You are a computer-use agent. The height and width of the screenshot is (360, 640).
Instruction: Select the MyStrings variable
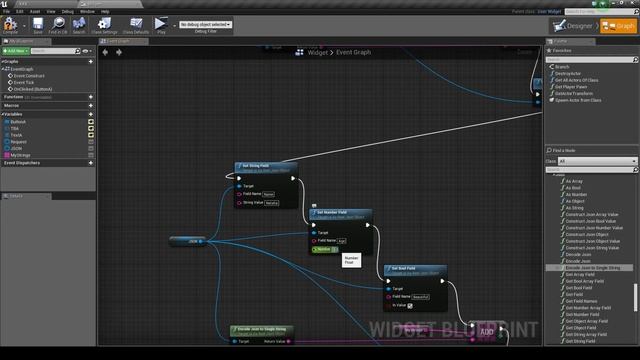tap(20, 155)
